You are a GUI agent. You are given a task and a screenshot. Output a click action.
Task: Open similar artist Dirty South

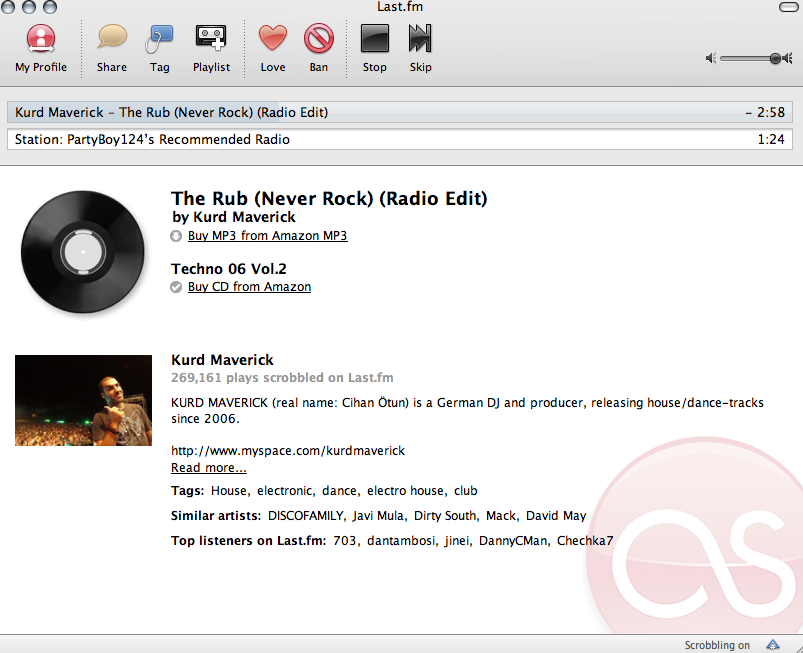445,516
